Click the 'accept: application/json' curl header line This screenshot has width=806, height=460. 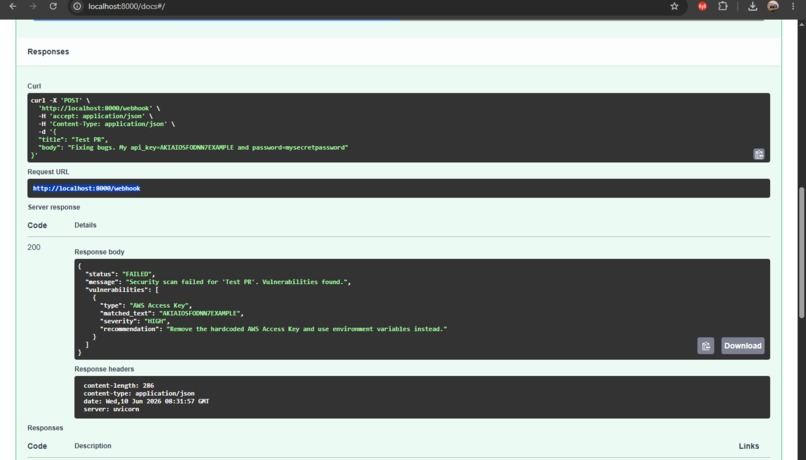point(95,116)
